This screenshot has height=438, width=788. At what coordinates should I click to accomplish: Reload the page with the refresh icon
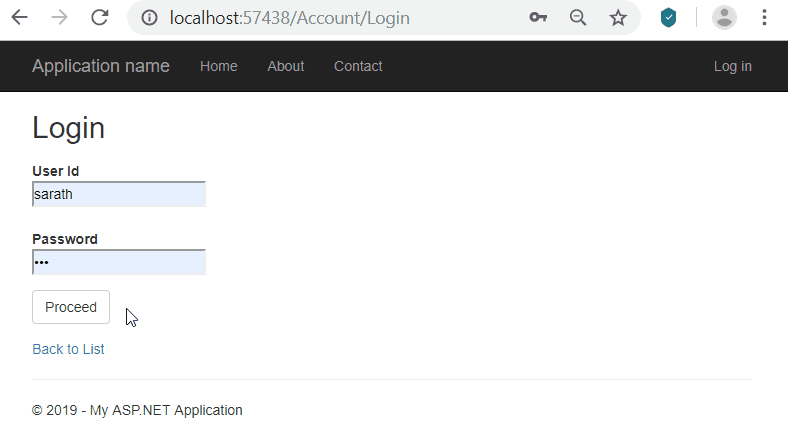click(100, 18)
